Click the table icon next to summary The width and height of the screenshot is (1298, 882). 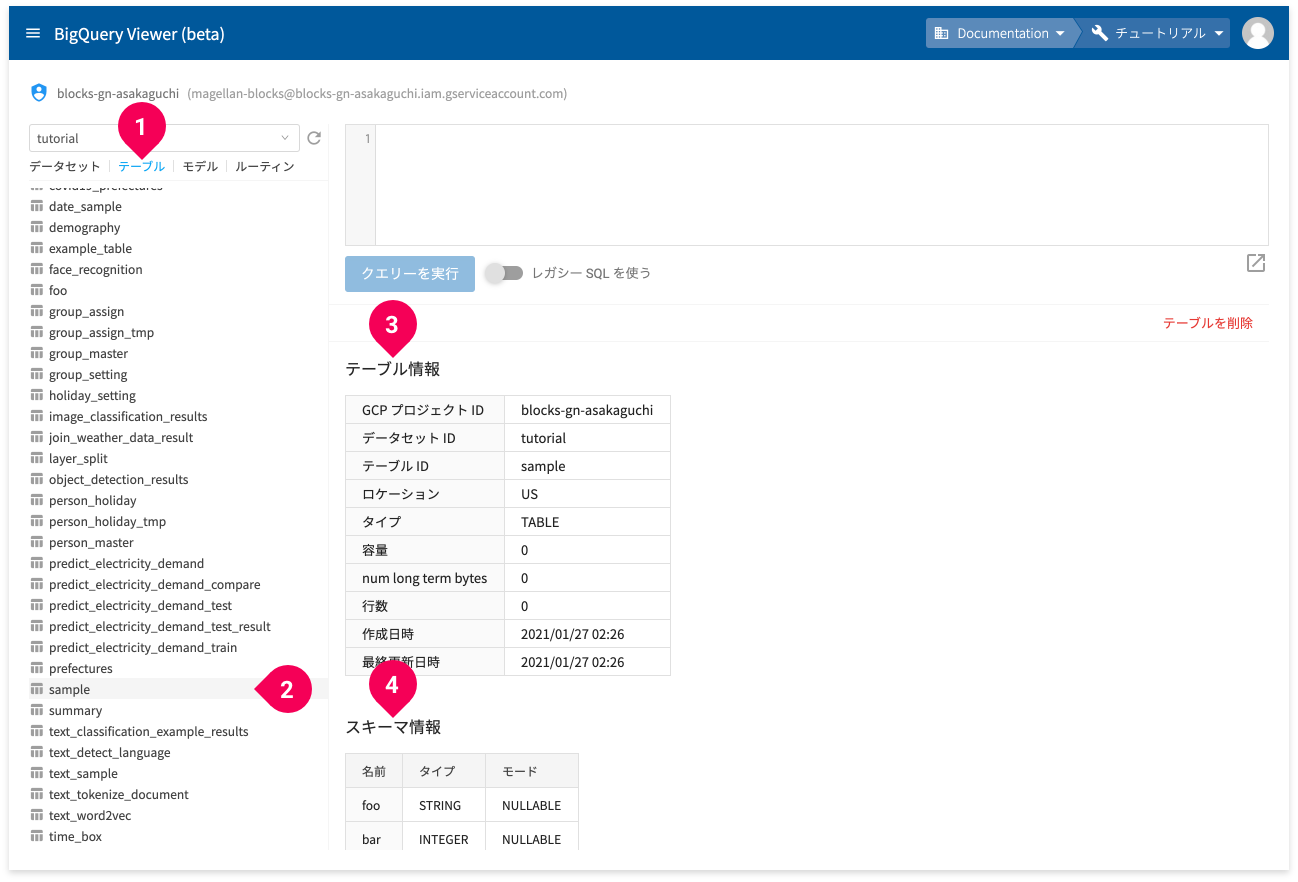click(x=37, y=710)
